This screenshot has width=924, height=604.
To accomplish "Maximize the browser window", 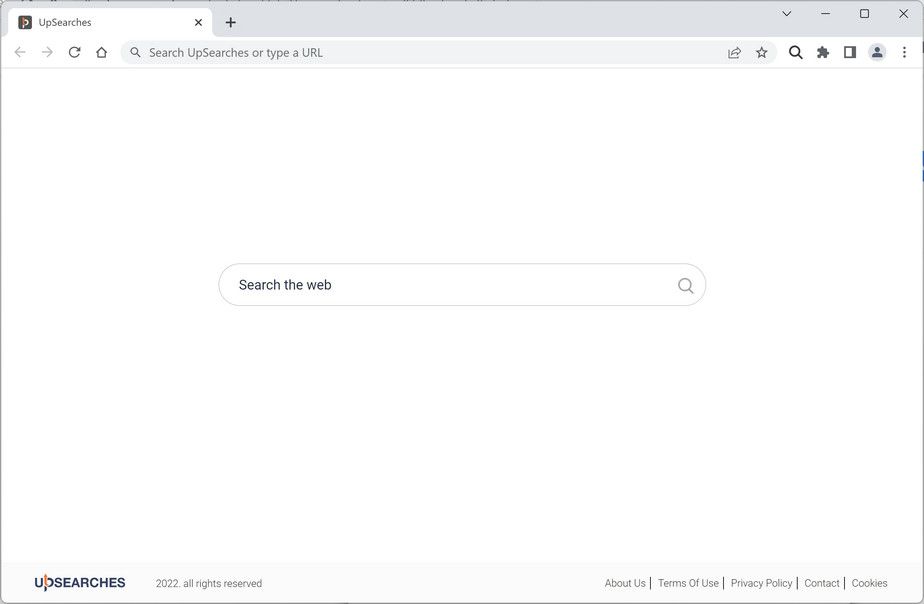I will 864,14.
